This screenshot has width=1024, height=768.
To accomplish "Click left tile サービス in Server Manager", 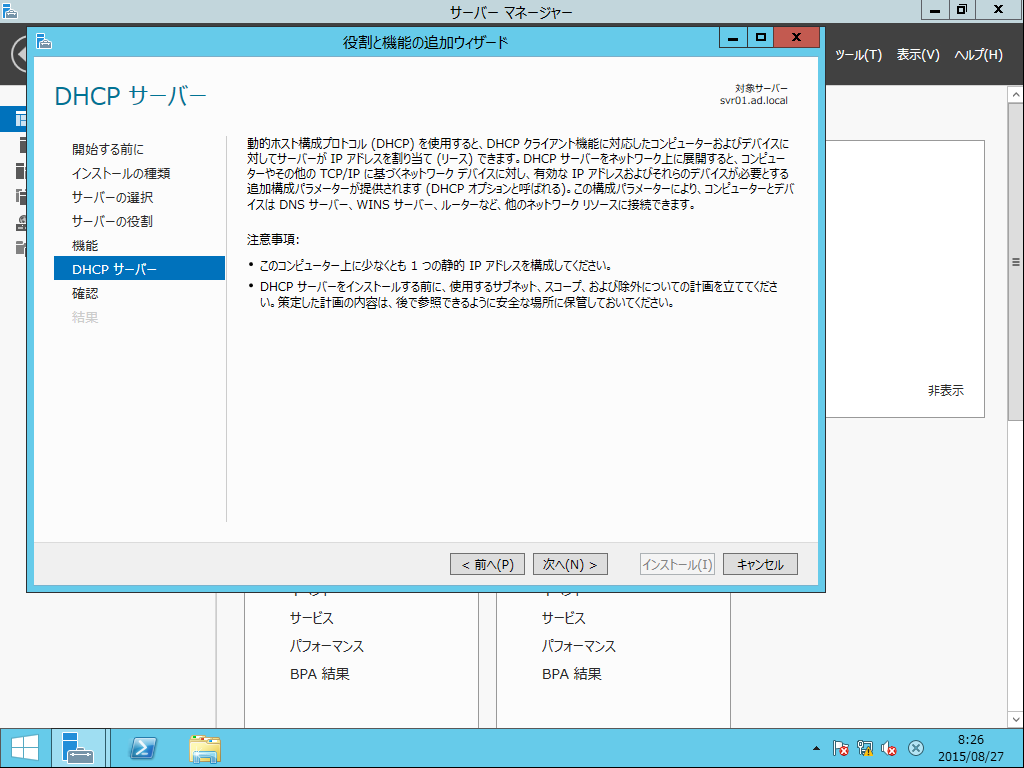I will [x=312, y=618].
